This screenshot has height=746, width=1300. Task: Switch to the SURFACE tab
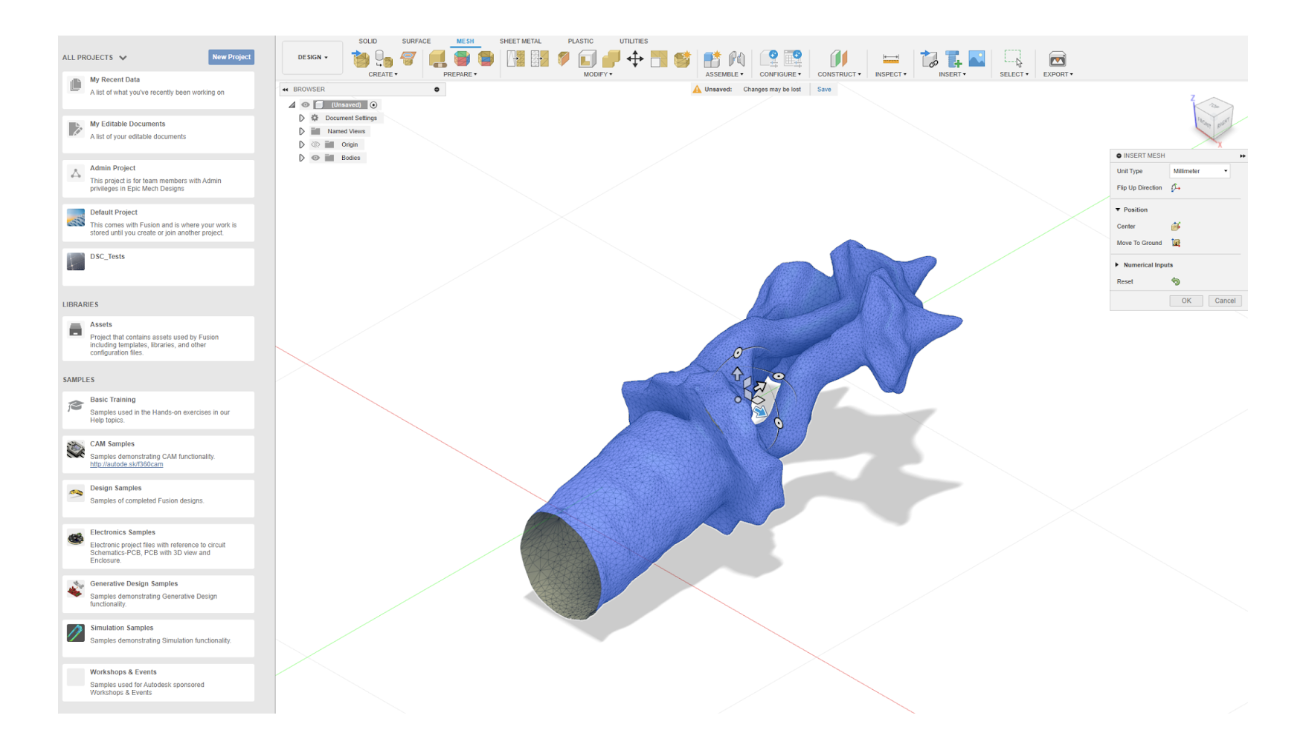click(416, 41)
